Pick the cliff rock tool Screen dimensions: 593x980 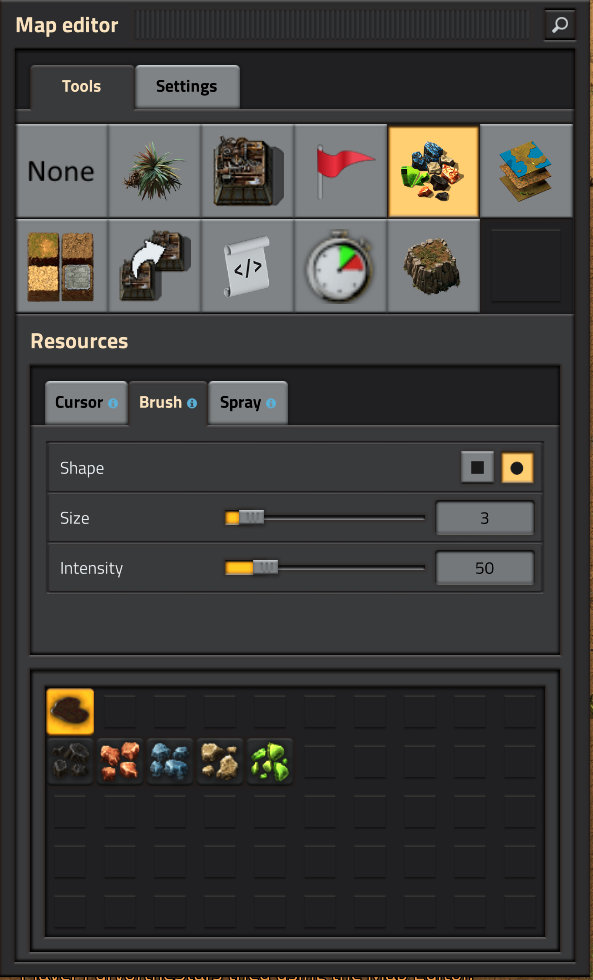tap(433, 266)
